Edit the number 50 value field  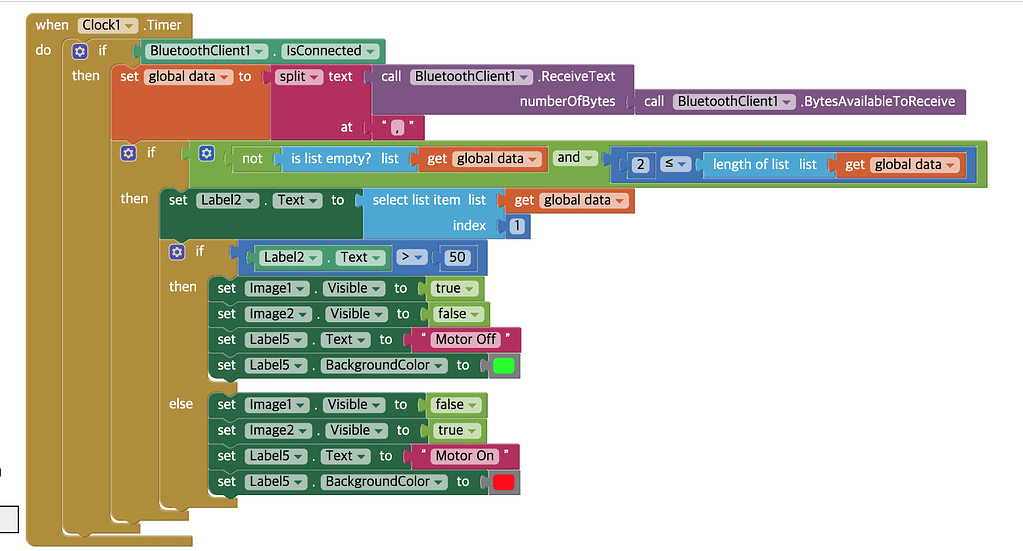tap(458, 257)
